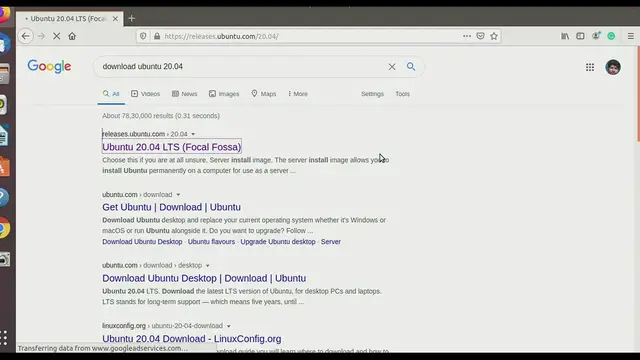Open the More search filters menu
Viewport: 640px width, 360px height.
(x=298, y=94)
